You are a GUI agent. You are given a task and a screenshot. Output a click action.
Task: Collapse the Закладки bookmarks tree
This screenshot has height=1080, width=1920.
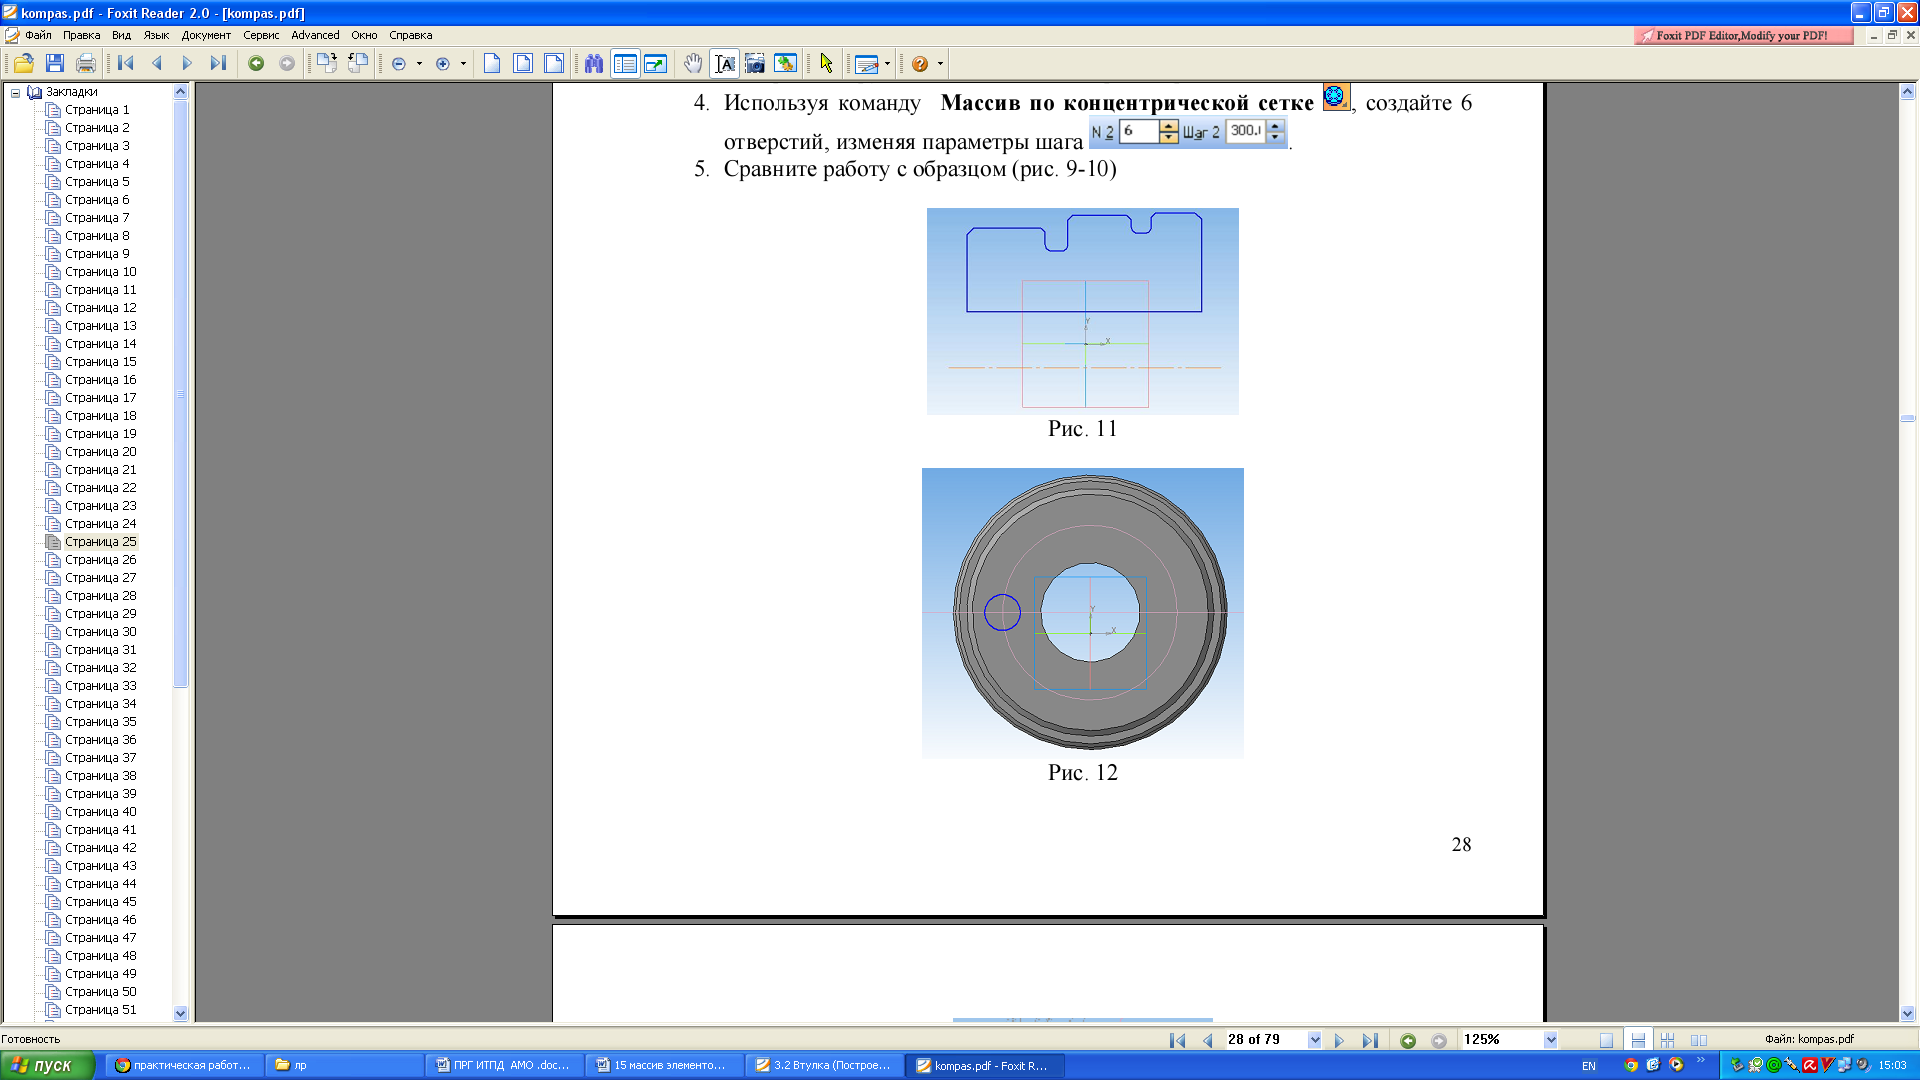(x=15, y=92)
